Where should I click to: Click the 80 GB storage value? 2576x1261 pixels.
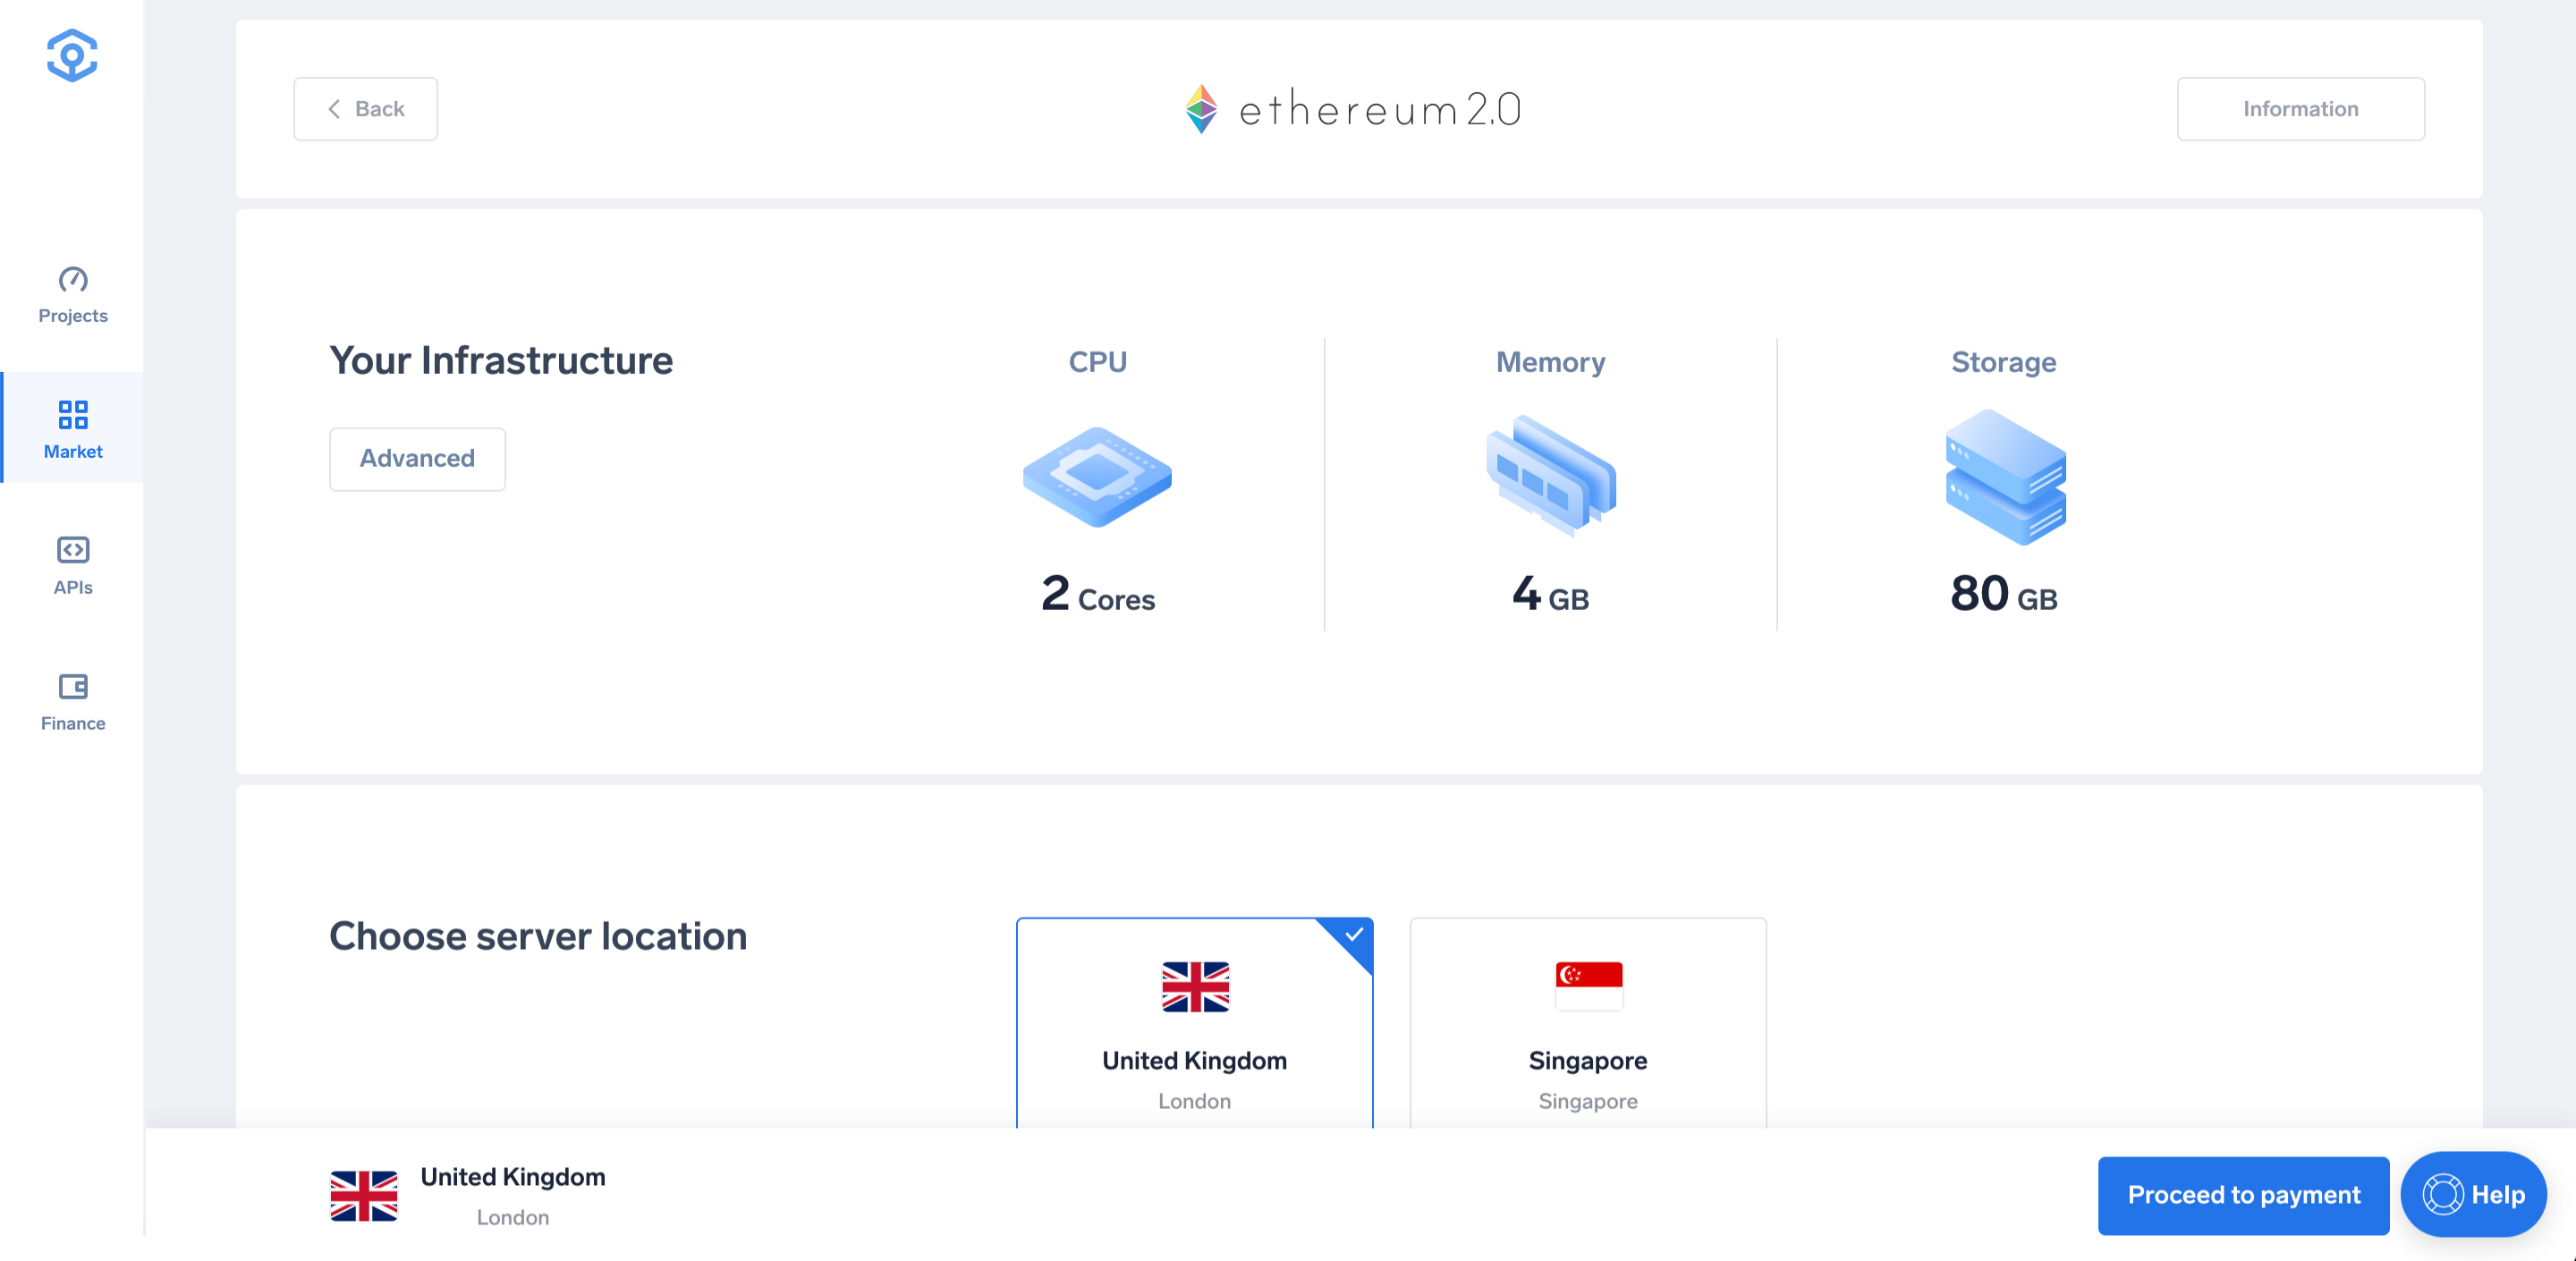coord(2003,594)
